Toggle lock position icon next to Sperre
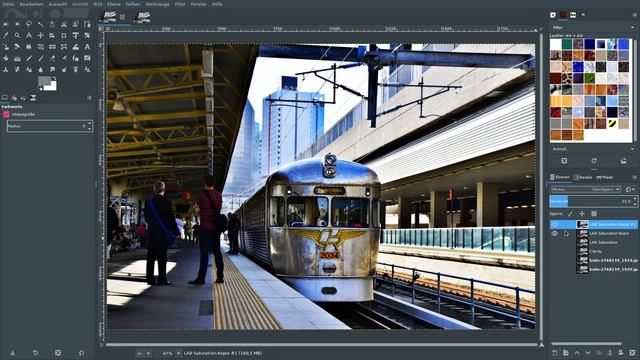Image resolution: width=640 pixels, height=360 pixels. [582, 213]
